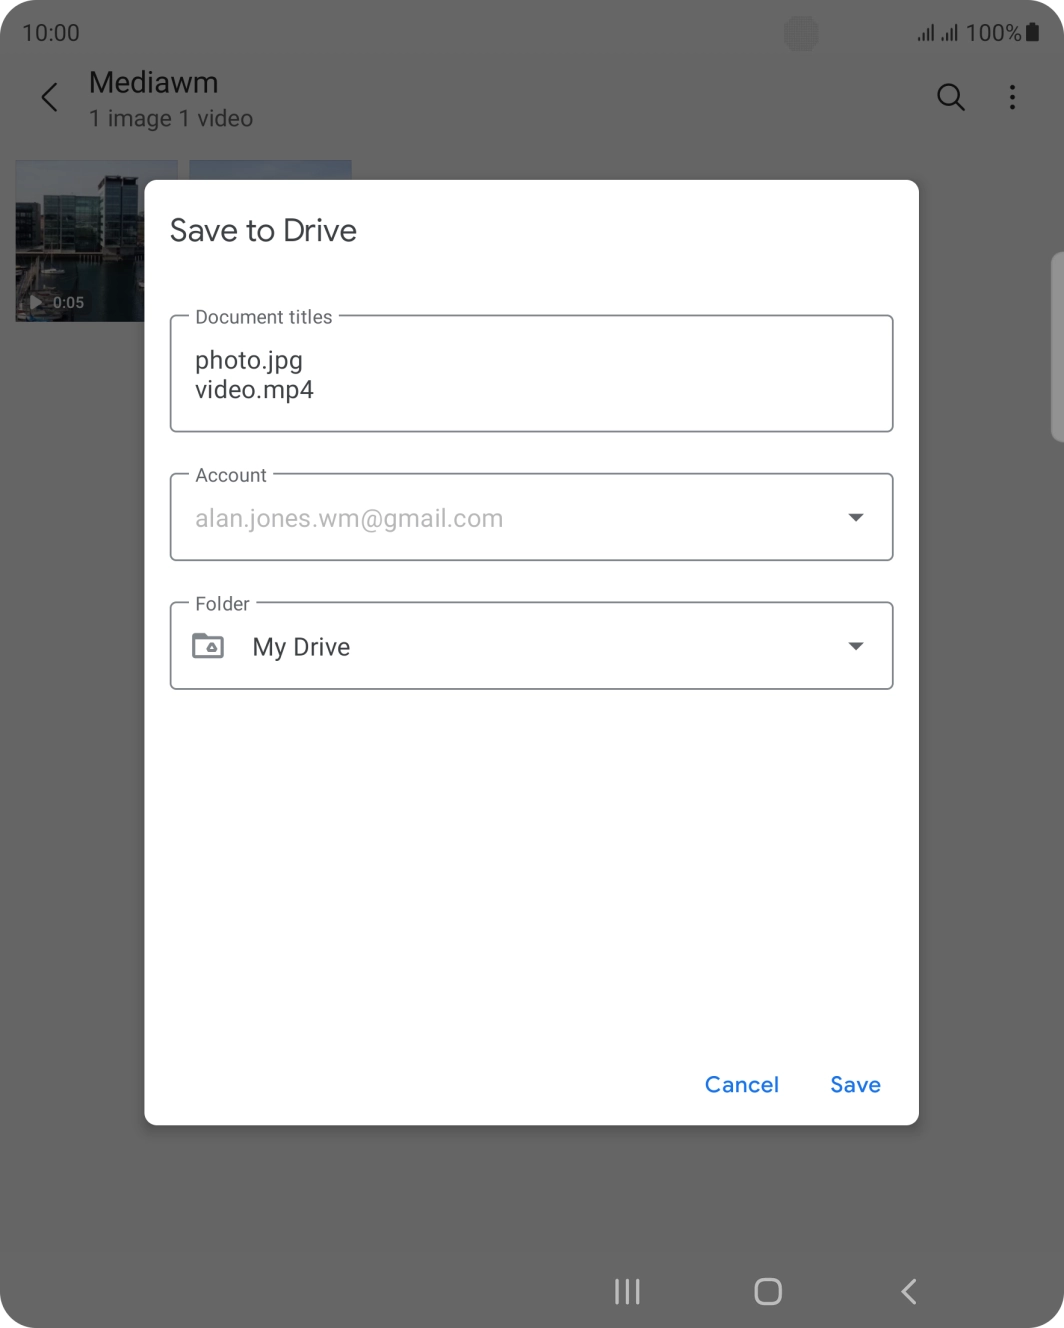Tap the Recents navigation icon
Screen dimensions: 1064x1328
click(x=626, y=1291)
